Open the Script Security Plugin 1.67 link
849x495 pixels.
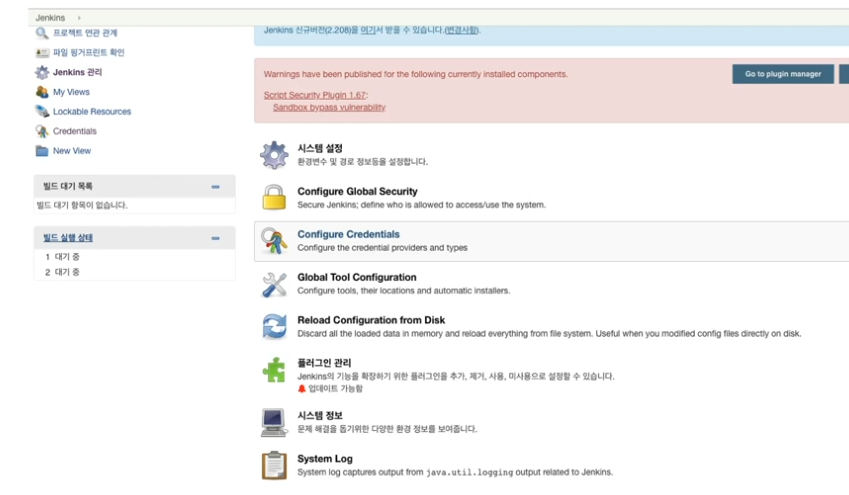coord(315,95)
